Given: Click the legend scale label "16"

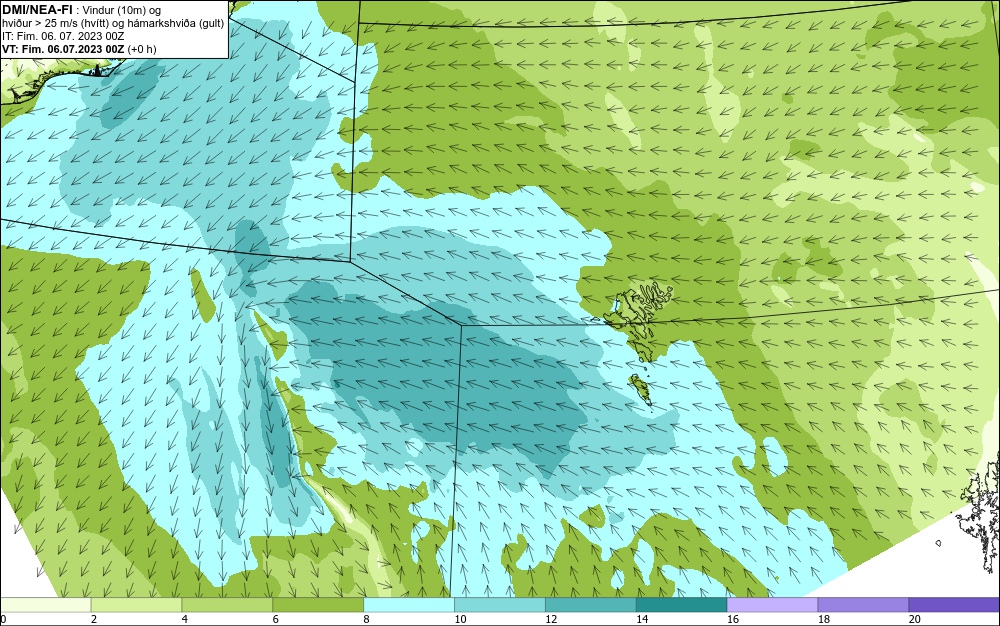Looking at the screenshot, I should (733, 619).
